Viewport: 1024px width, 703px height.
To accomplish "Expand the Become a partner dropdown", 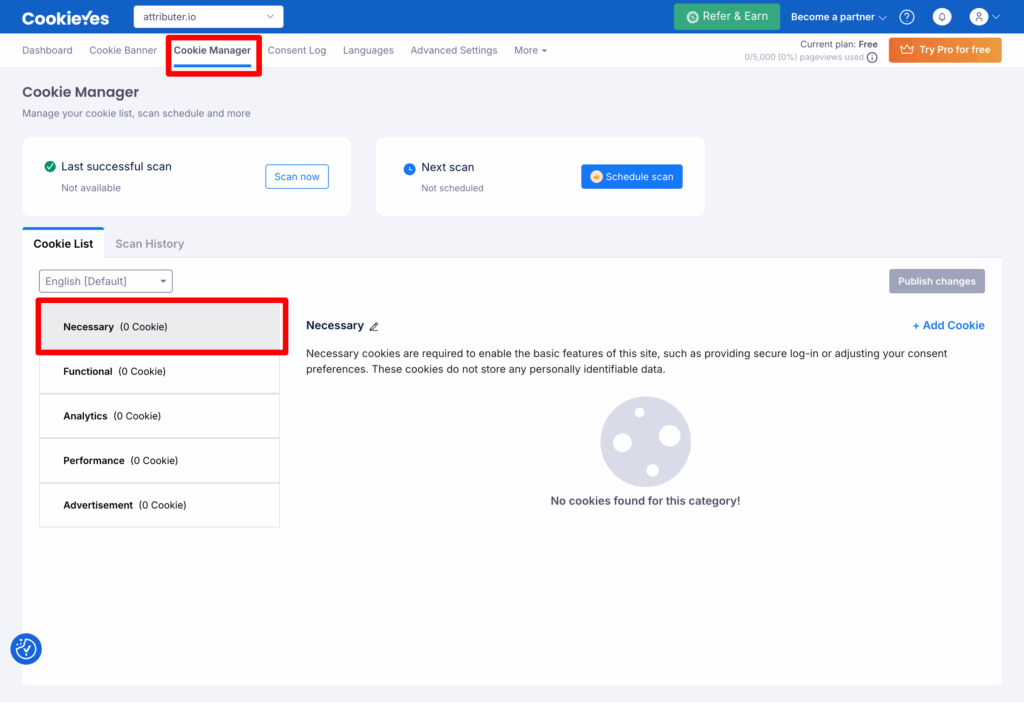I will 838,17.
